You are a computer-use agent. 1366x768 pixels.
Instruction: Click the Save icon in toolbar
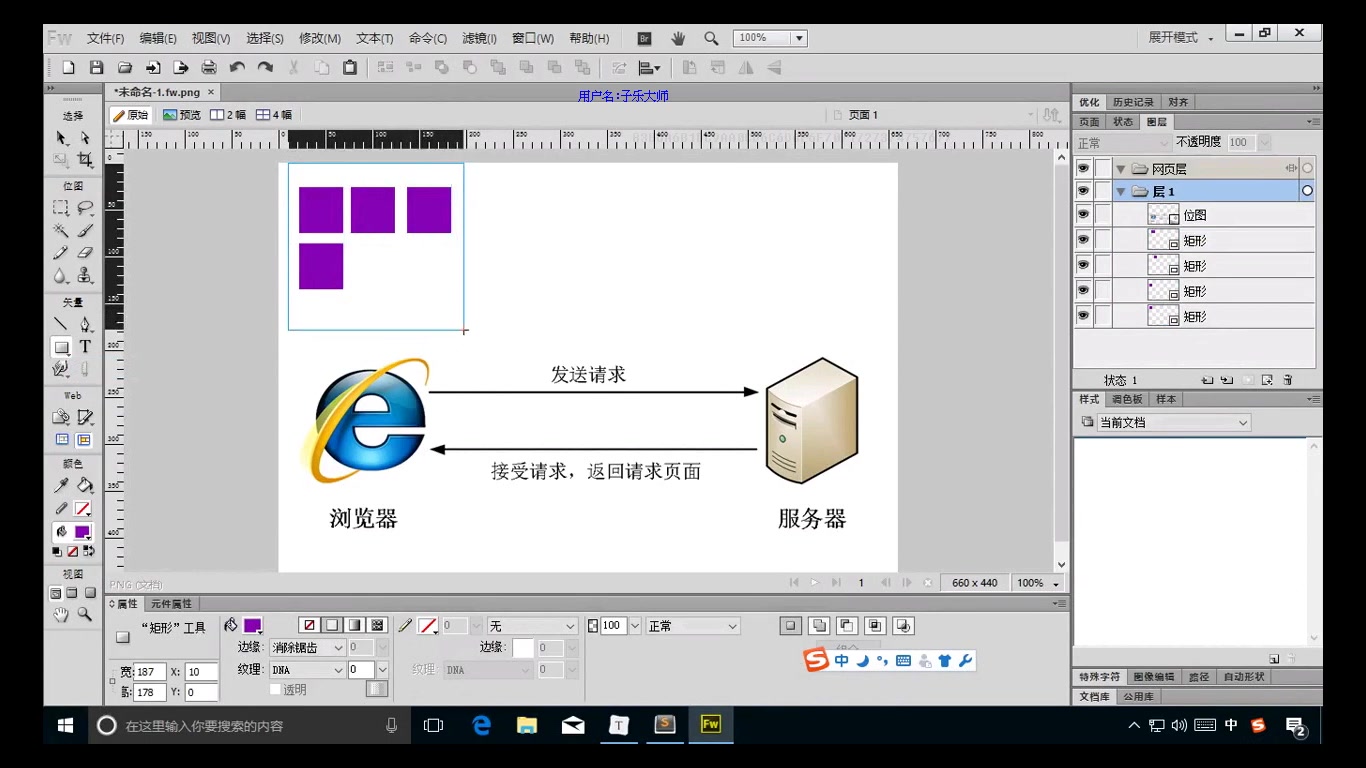point(97,68)
